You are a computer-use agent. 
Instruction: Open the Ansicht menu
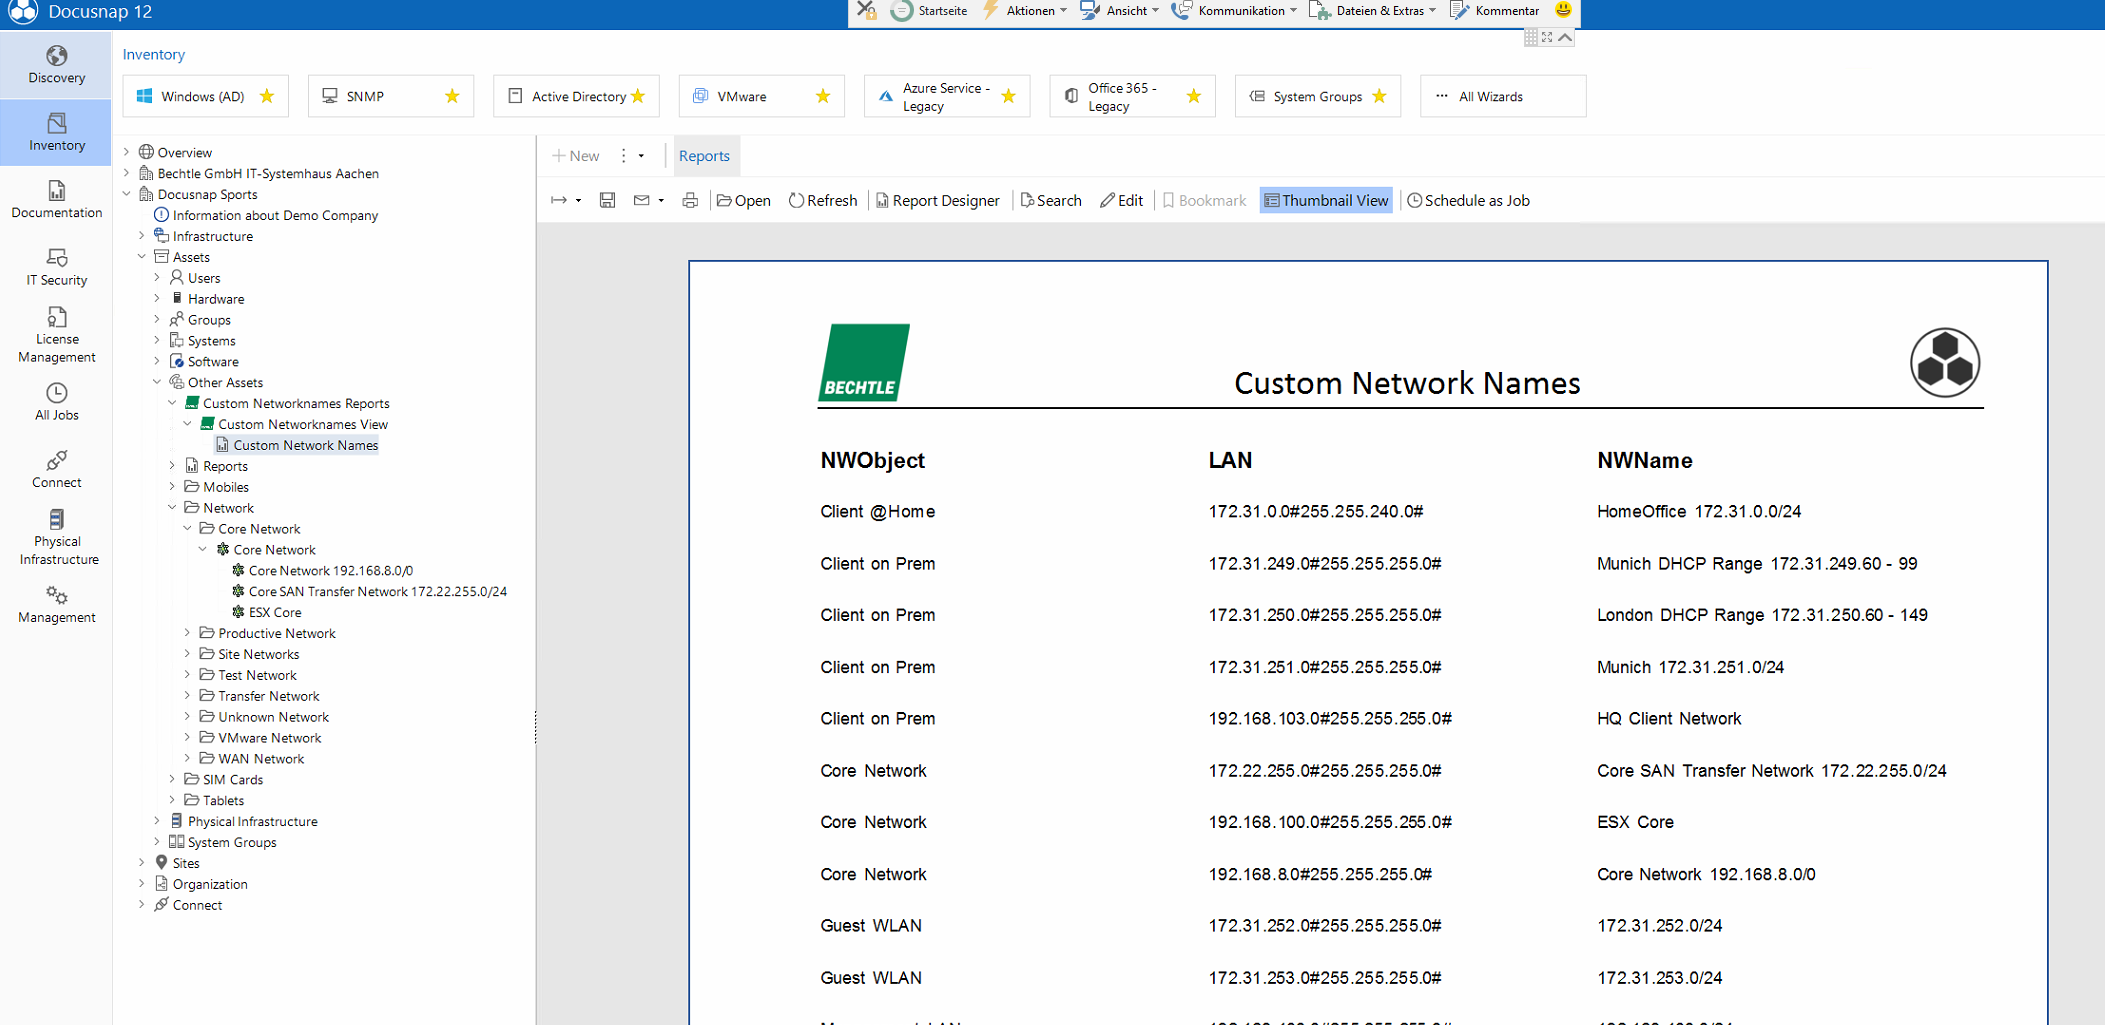point(1120,11)
